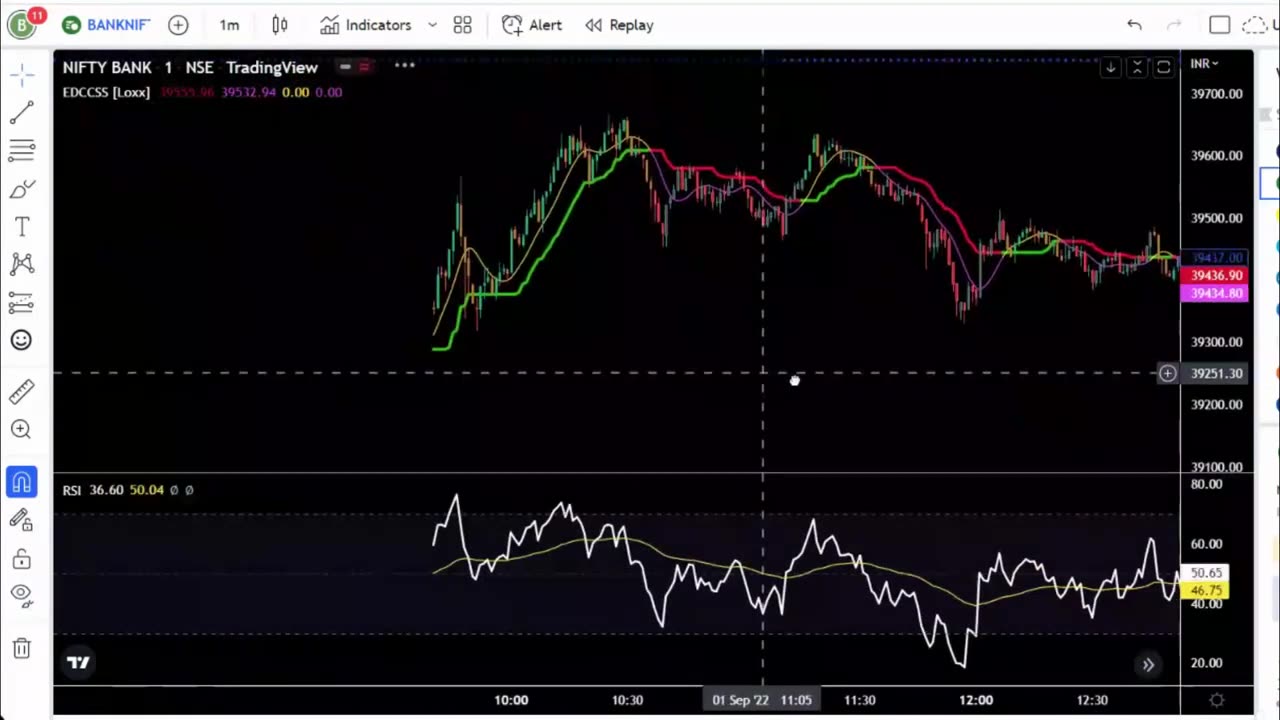This screenshot has height=720, width=1280.
Task: Toggle lock all drawing tools
Action: (22, 558)
